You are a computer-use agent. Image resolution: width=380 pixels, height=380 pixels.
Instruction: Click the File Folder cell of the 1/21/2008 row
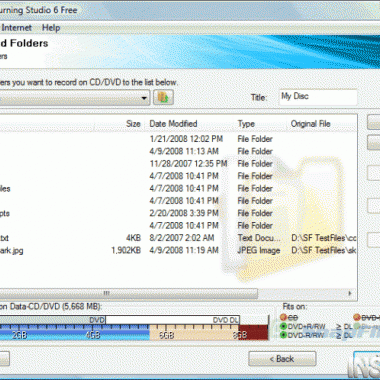point(255,139)
